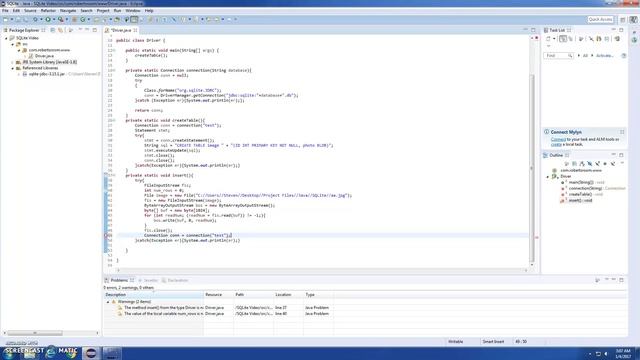Collapse the Referenced Libraries node
Screen dimensions: 640x360
point(12,68)
